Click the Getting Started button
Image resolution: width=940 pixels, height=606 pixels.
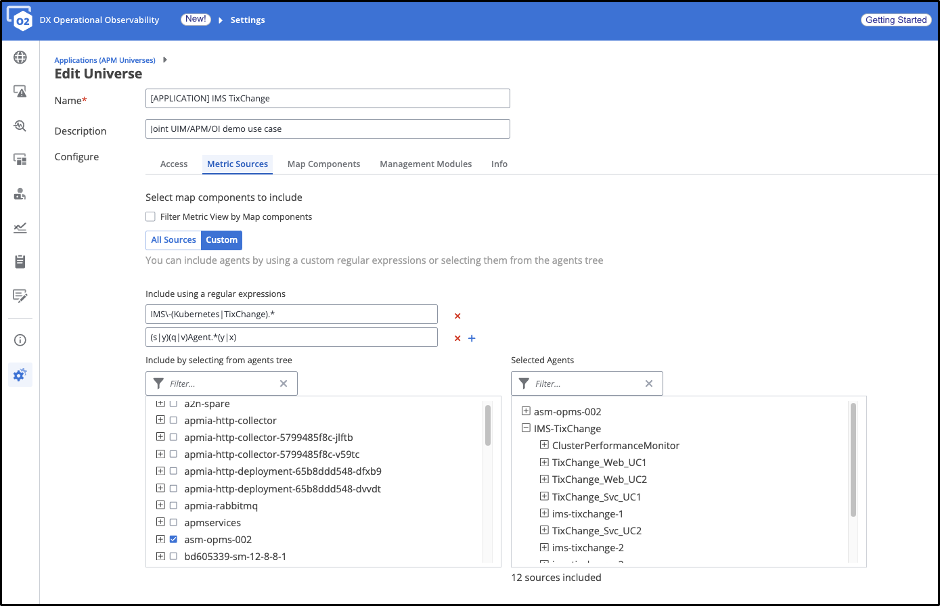[896, 20]
